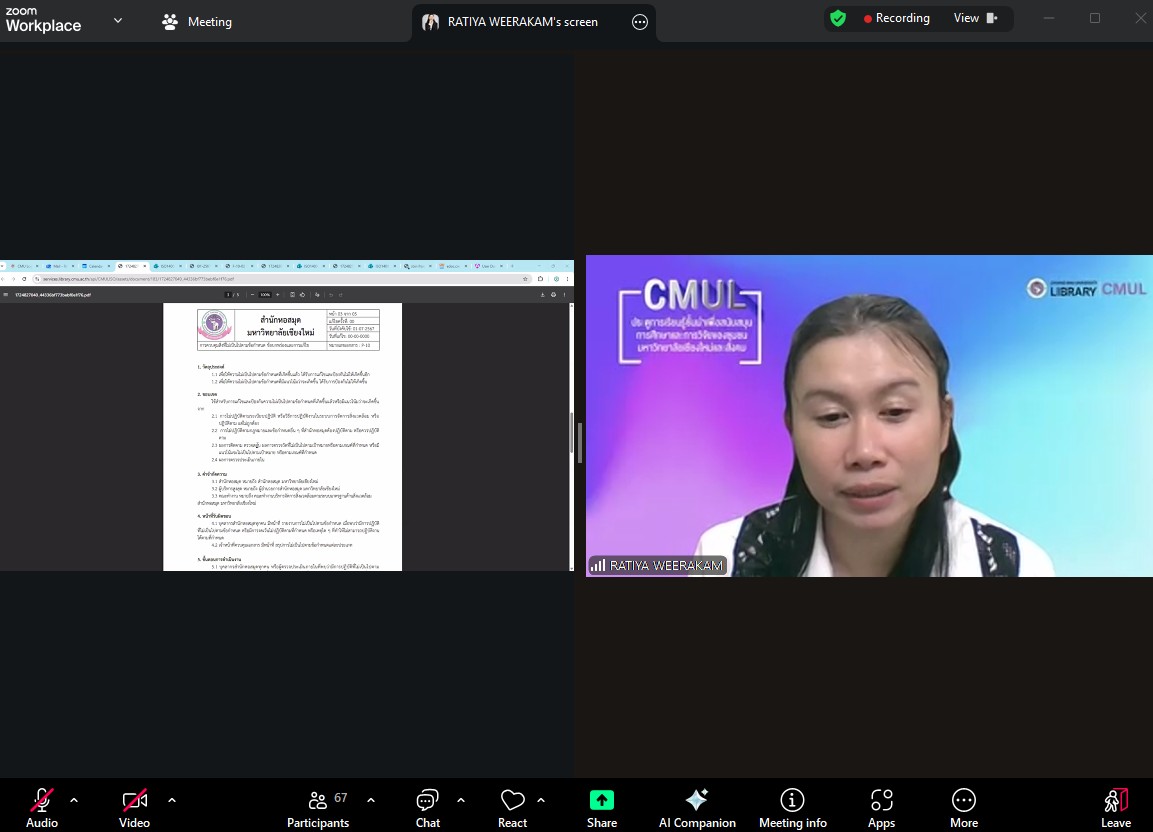This screenshot has height=832, width=1153.
Task: Expand the Chat options chevron
Action: coord(461,800)
